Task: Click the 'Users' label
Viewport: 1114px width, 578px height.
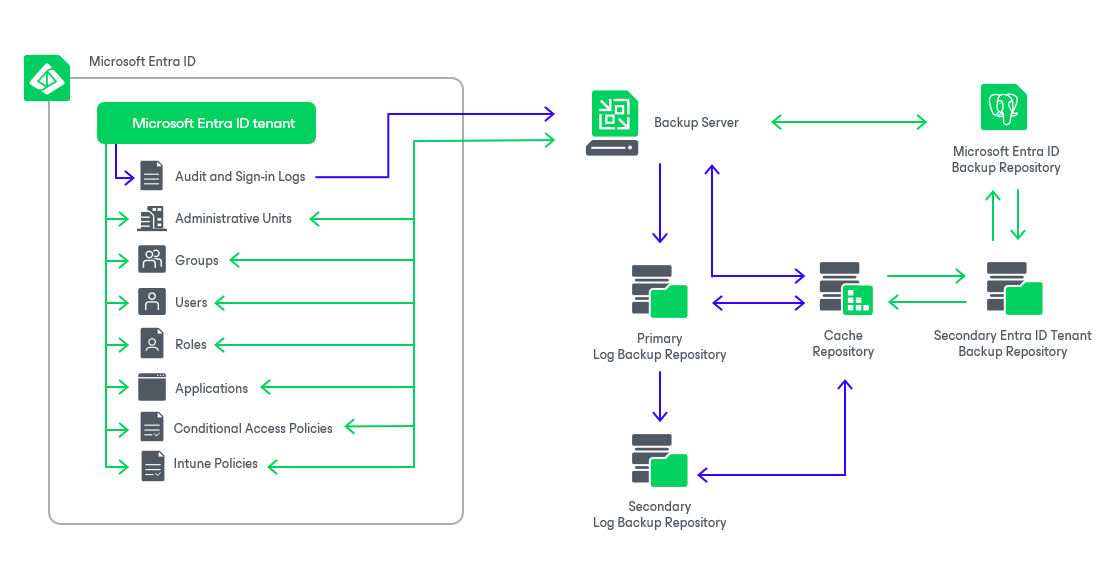Action: (x=191, y=302)
